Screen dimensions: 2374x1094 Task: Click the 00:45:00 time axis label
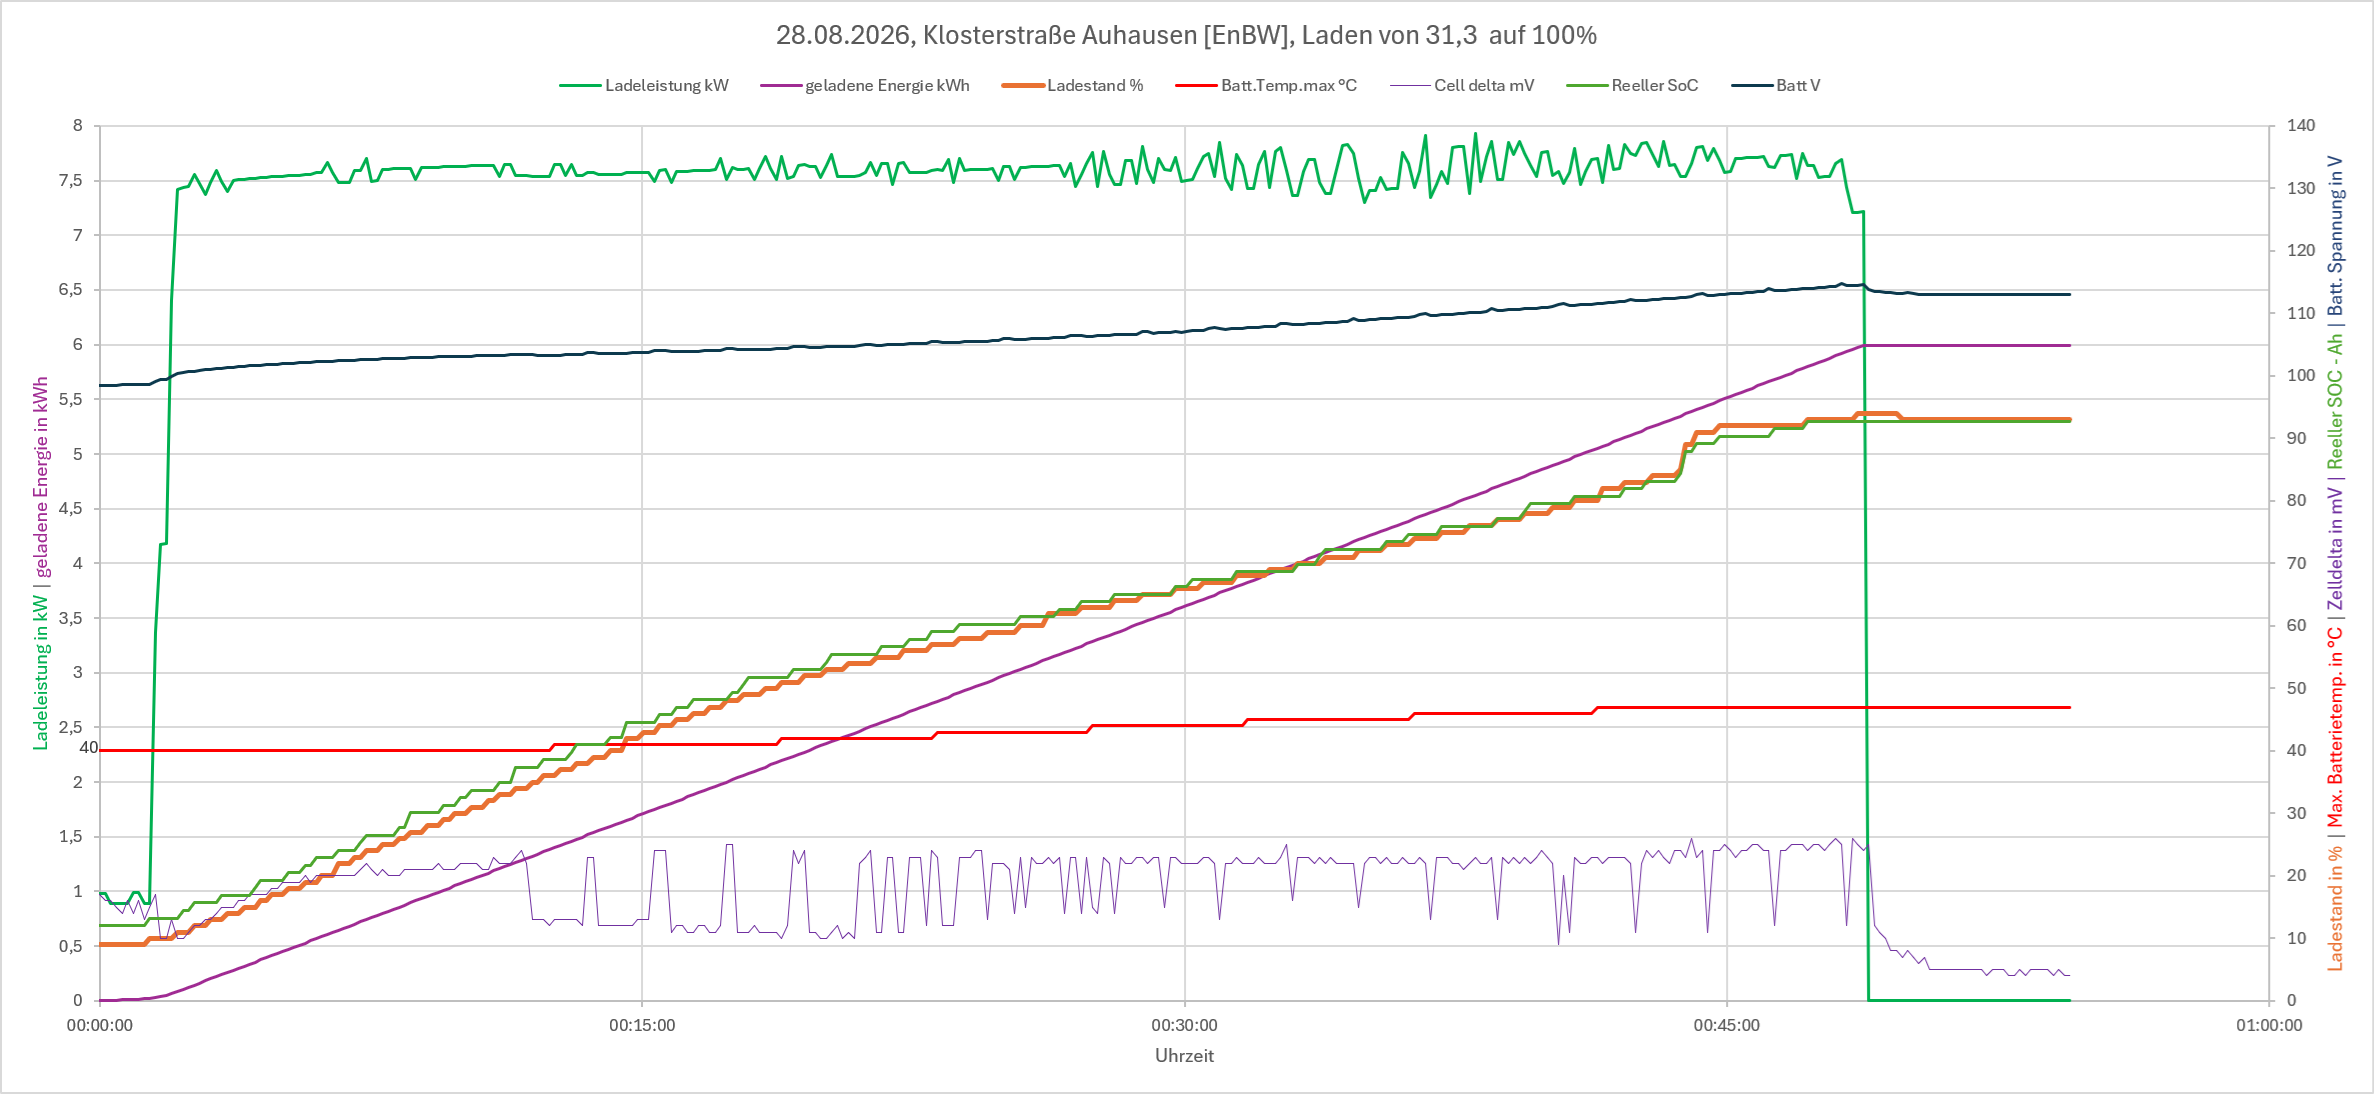tap(1726, 1026)
